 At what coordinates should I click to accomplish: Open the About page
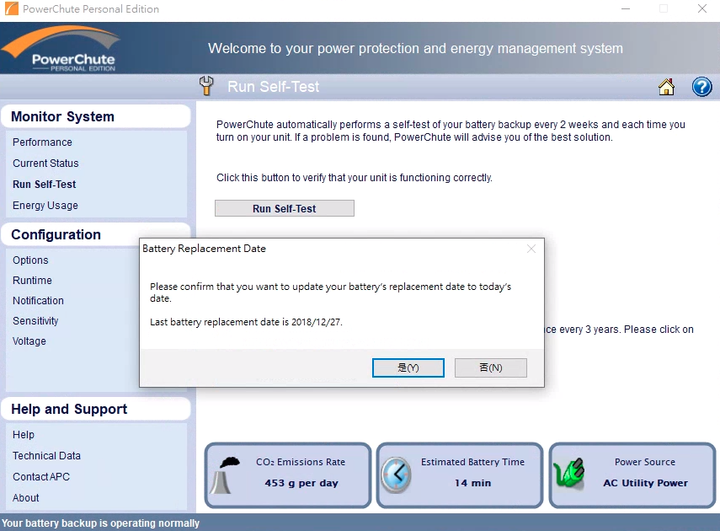26,498
